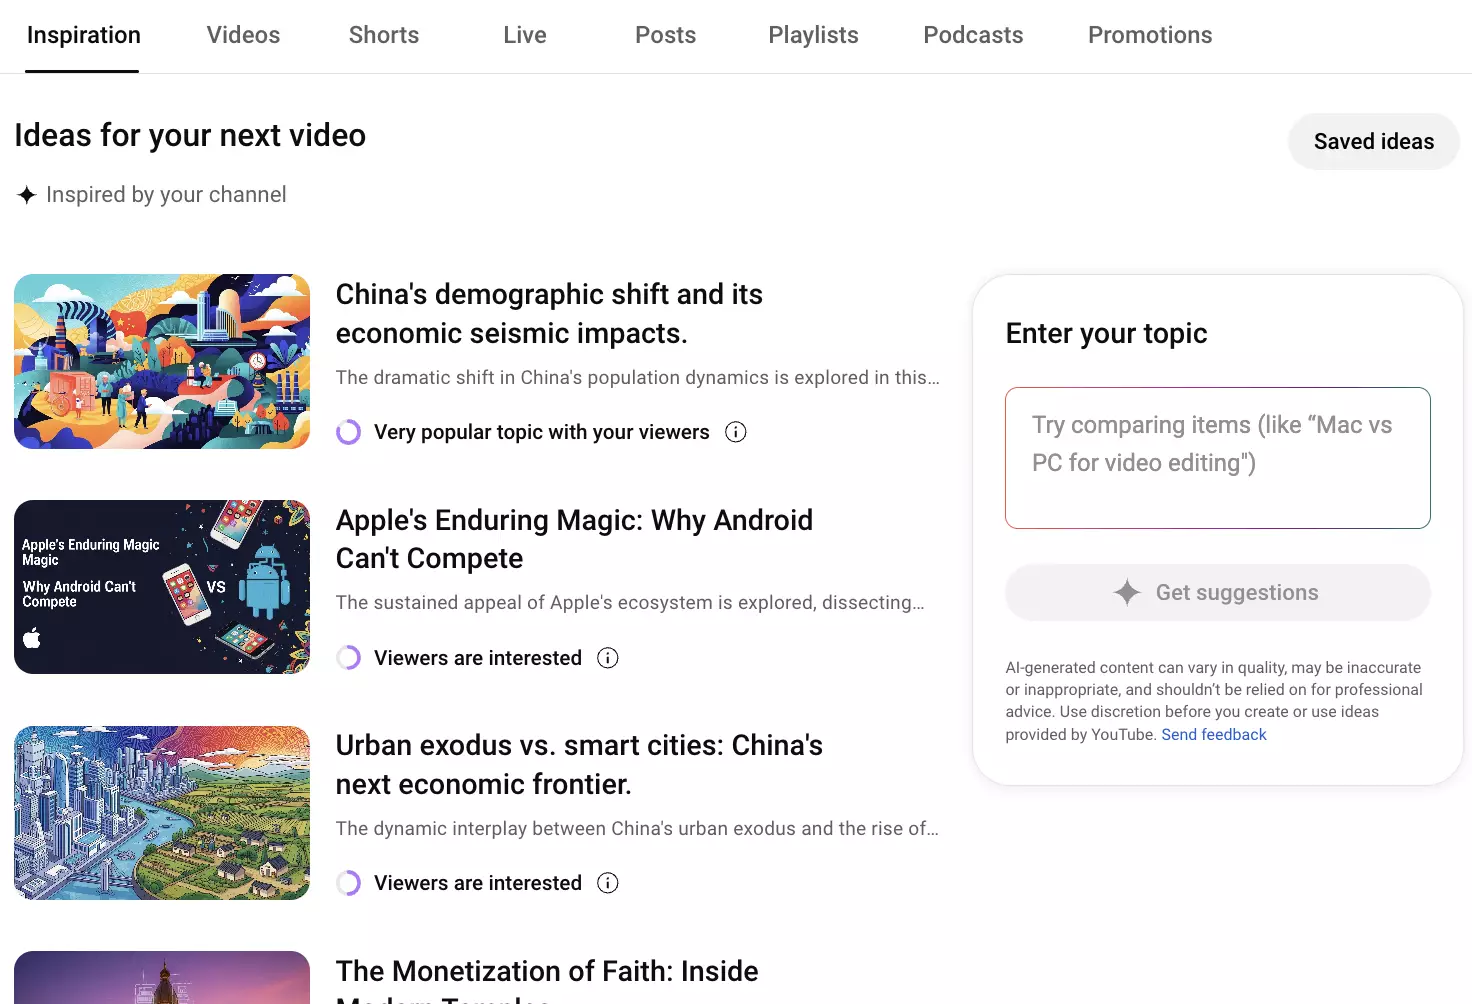Click the popularity ring icon for China's demographic idea

(348, 432)
